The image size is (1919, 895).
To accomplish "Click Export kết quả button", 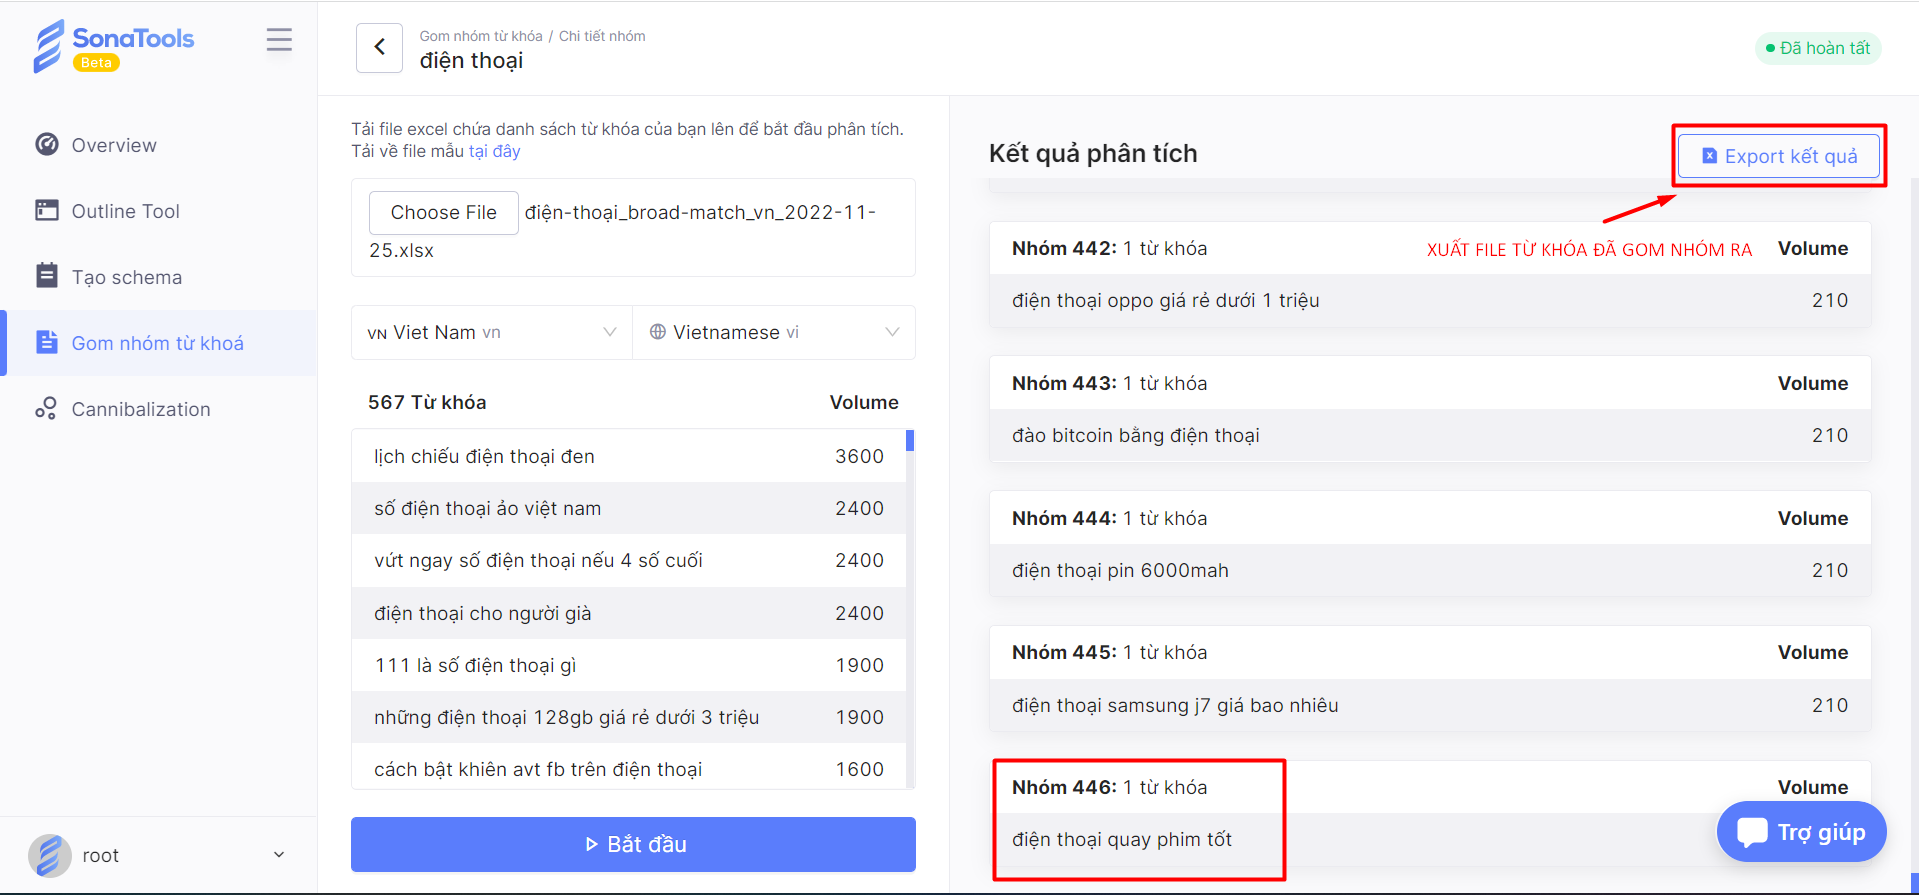I will [x=1779, y=156].
